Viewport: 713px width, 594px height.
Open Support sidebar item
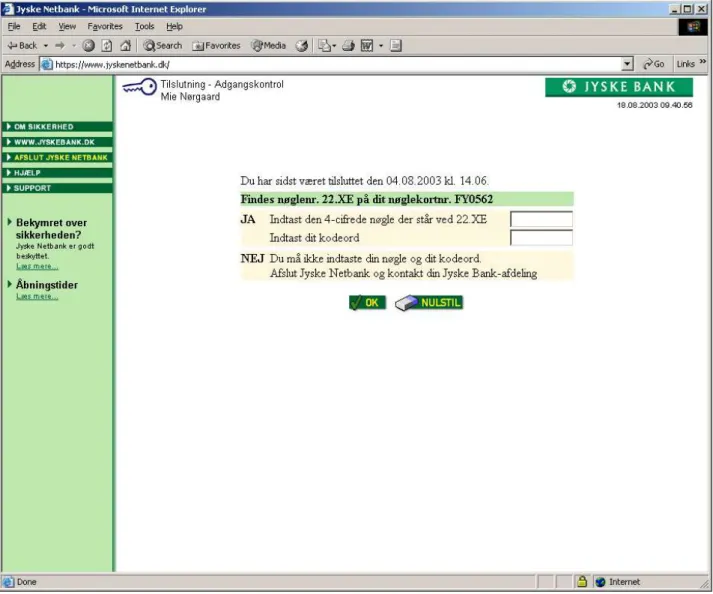click(x=57, y=188)
